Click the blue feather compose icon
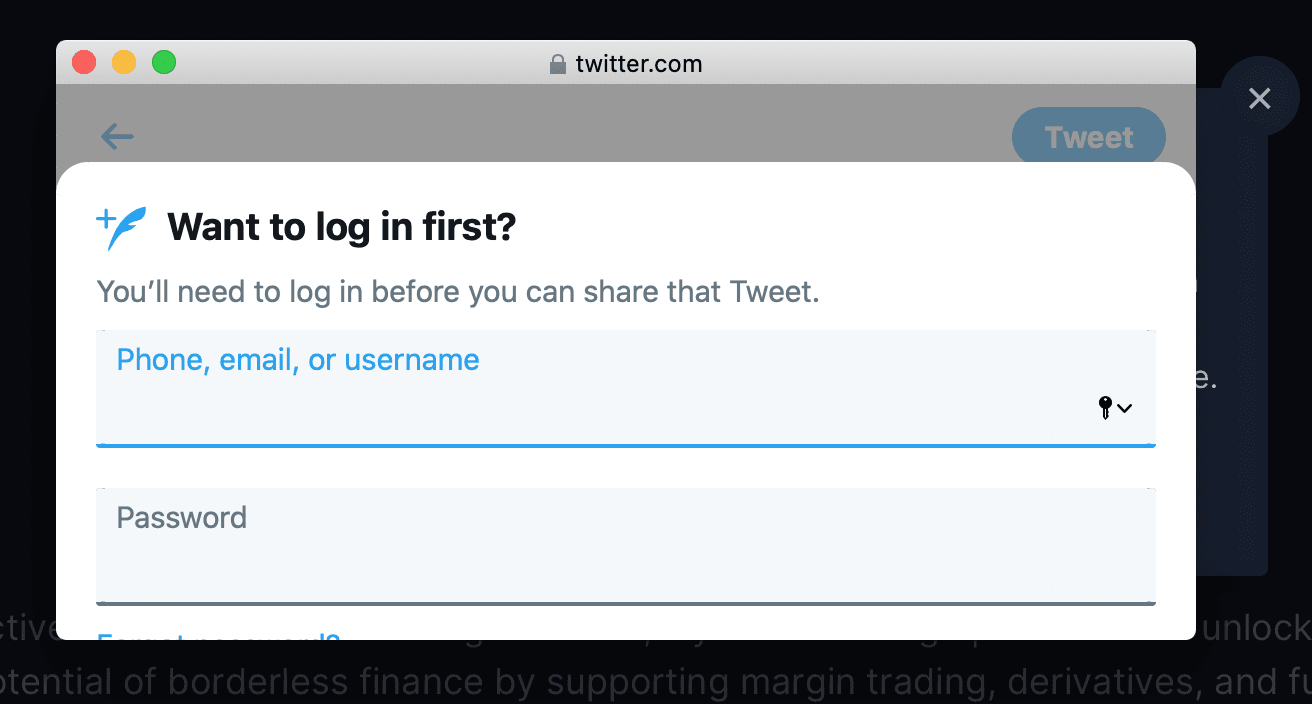The height and width of the screenshot is (704, 1312). (x=122, y=228)
